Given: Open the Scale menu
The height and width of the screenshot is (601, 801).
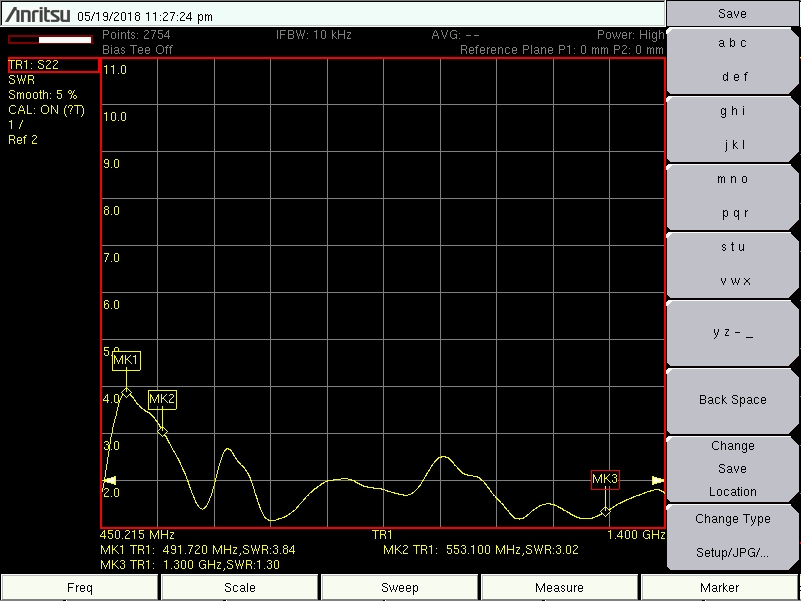Looking at the screenshot, I should pyautogui.click(x=240, y=588).
